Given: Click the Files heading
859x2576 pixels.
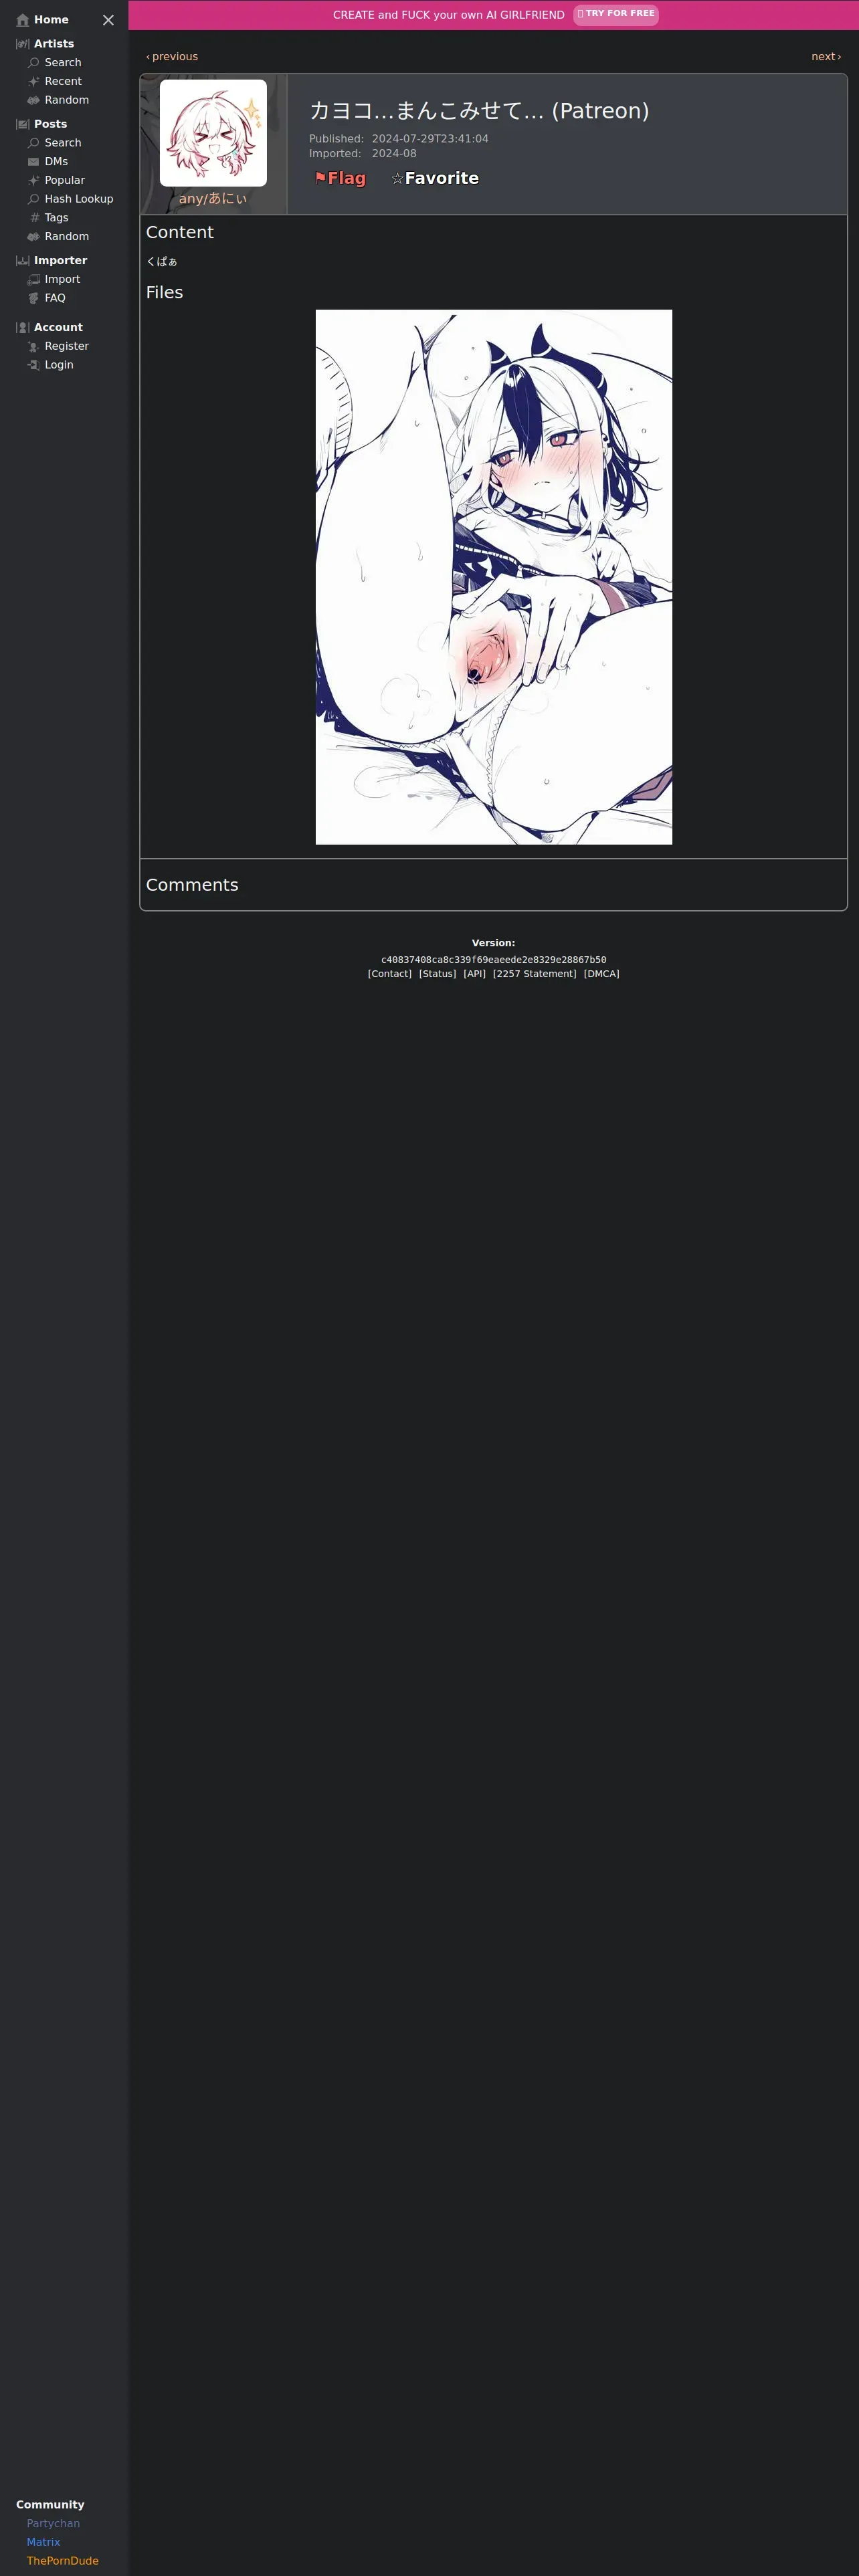Looking at the screenshot, I should point(164,292).
